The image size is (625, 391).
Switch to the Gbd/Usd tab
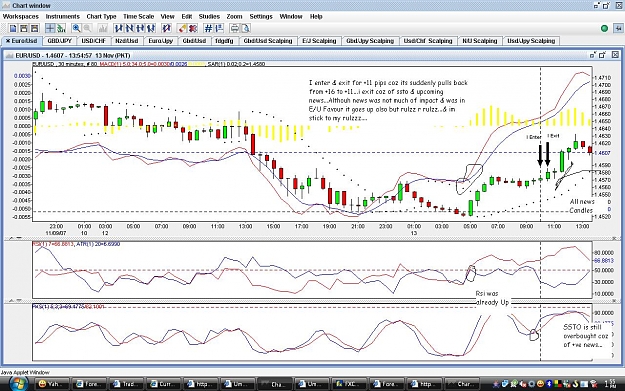click(194, 41)
